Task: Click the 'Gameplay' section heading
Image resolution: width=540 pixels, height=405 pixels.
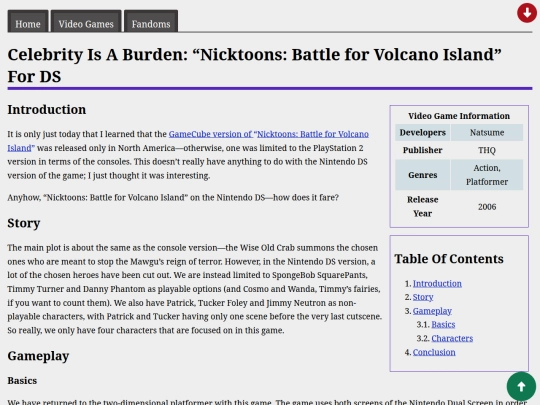Action: tap(38, 356)
